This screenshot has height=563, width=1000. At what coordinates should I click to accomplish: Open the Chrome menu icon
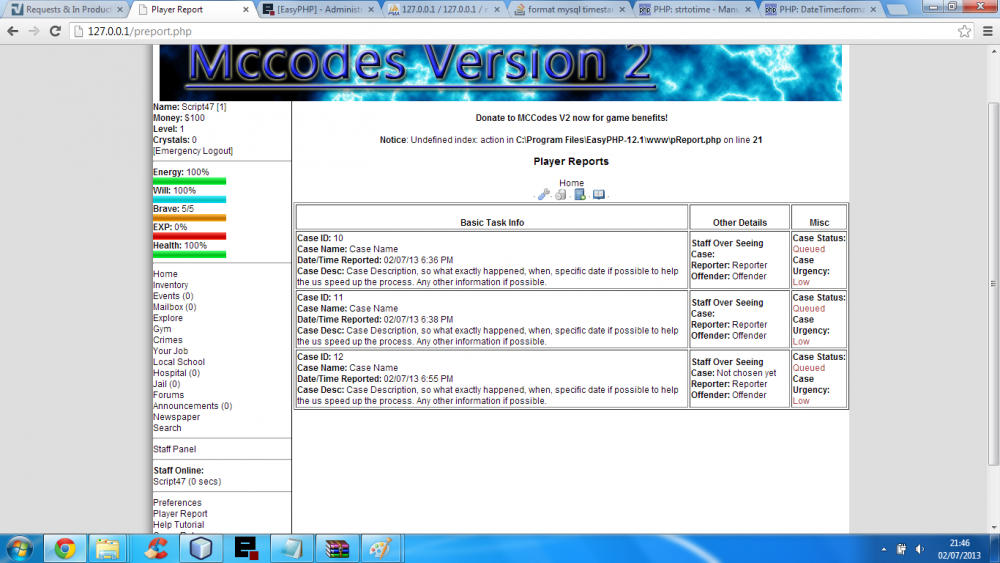pyautogui.click(x=985, y=31)
